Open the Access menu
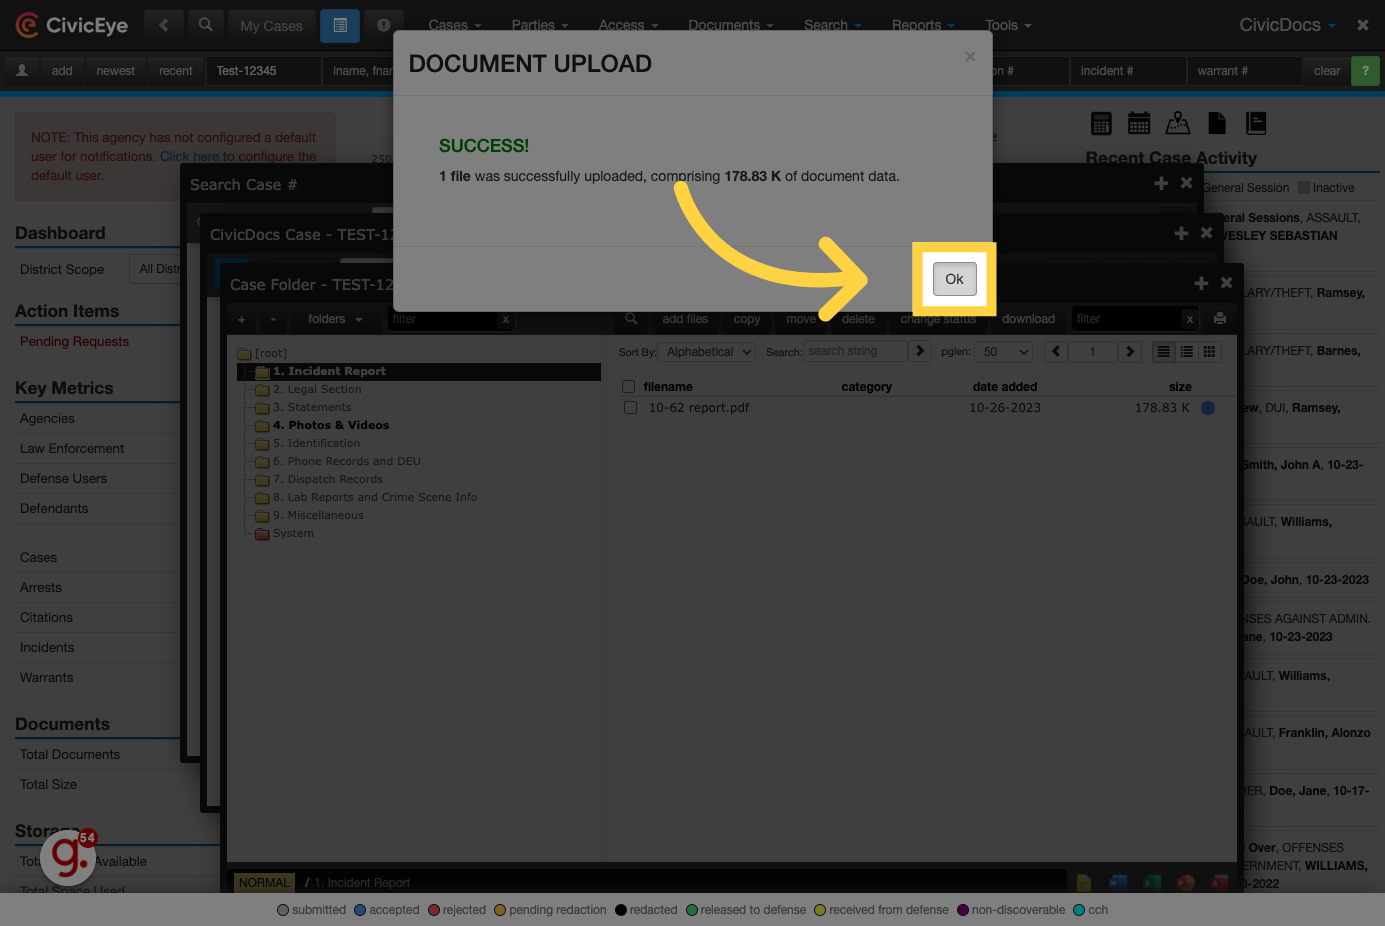Viewport: 1385px width, 926px height. pos(628,25)
